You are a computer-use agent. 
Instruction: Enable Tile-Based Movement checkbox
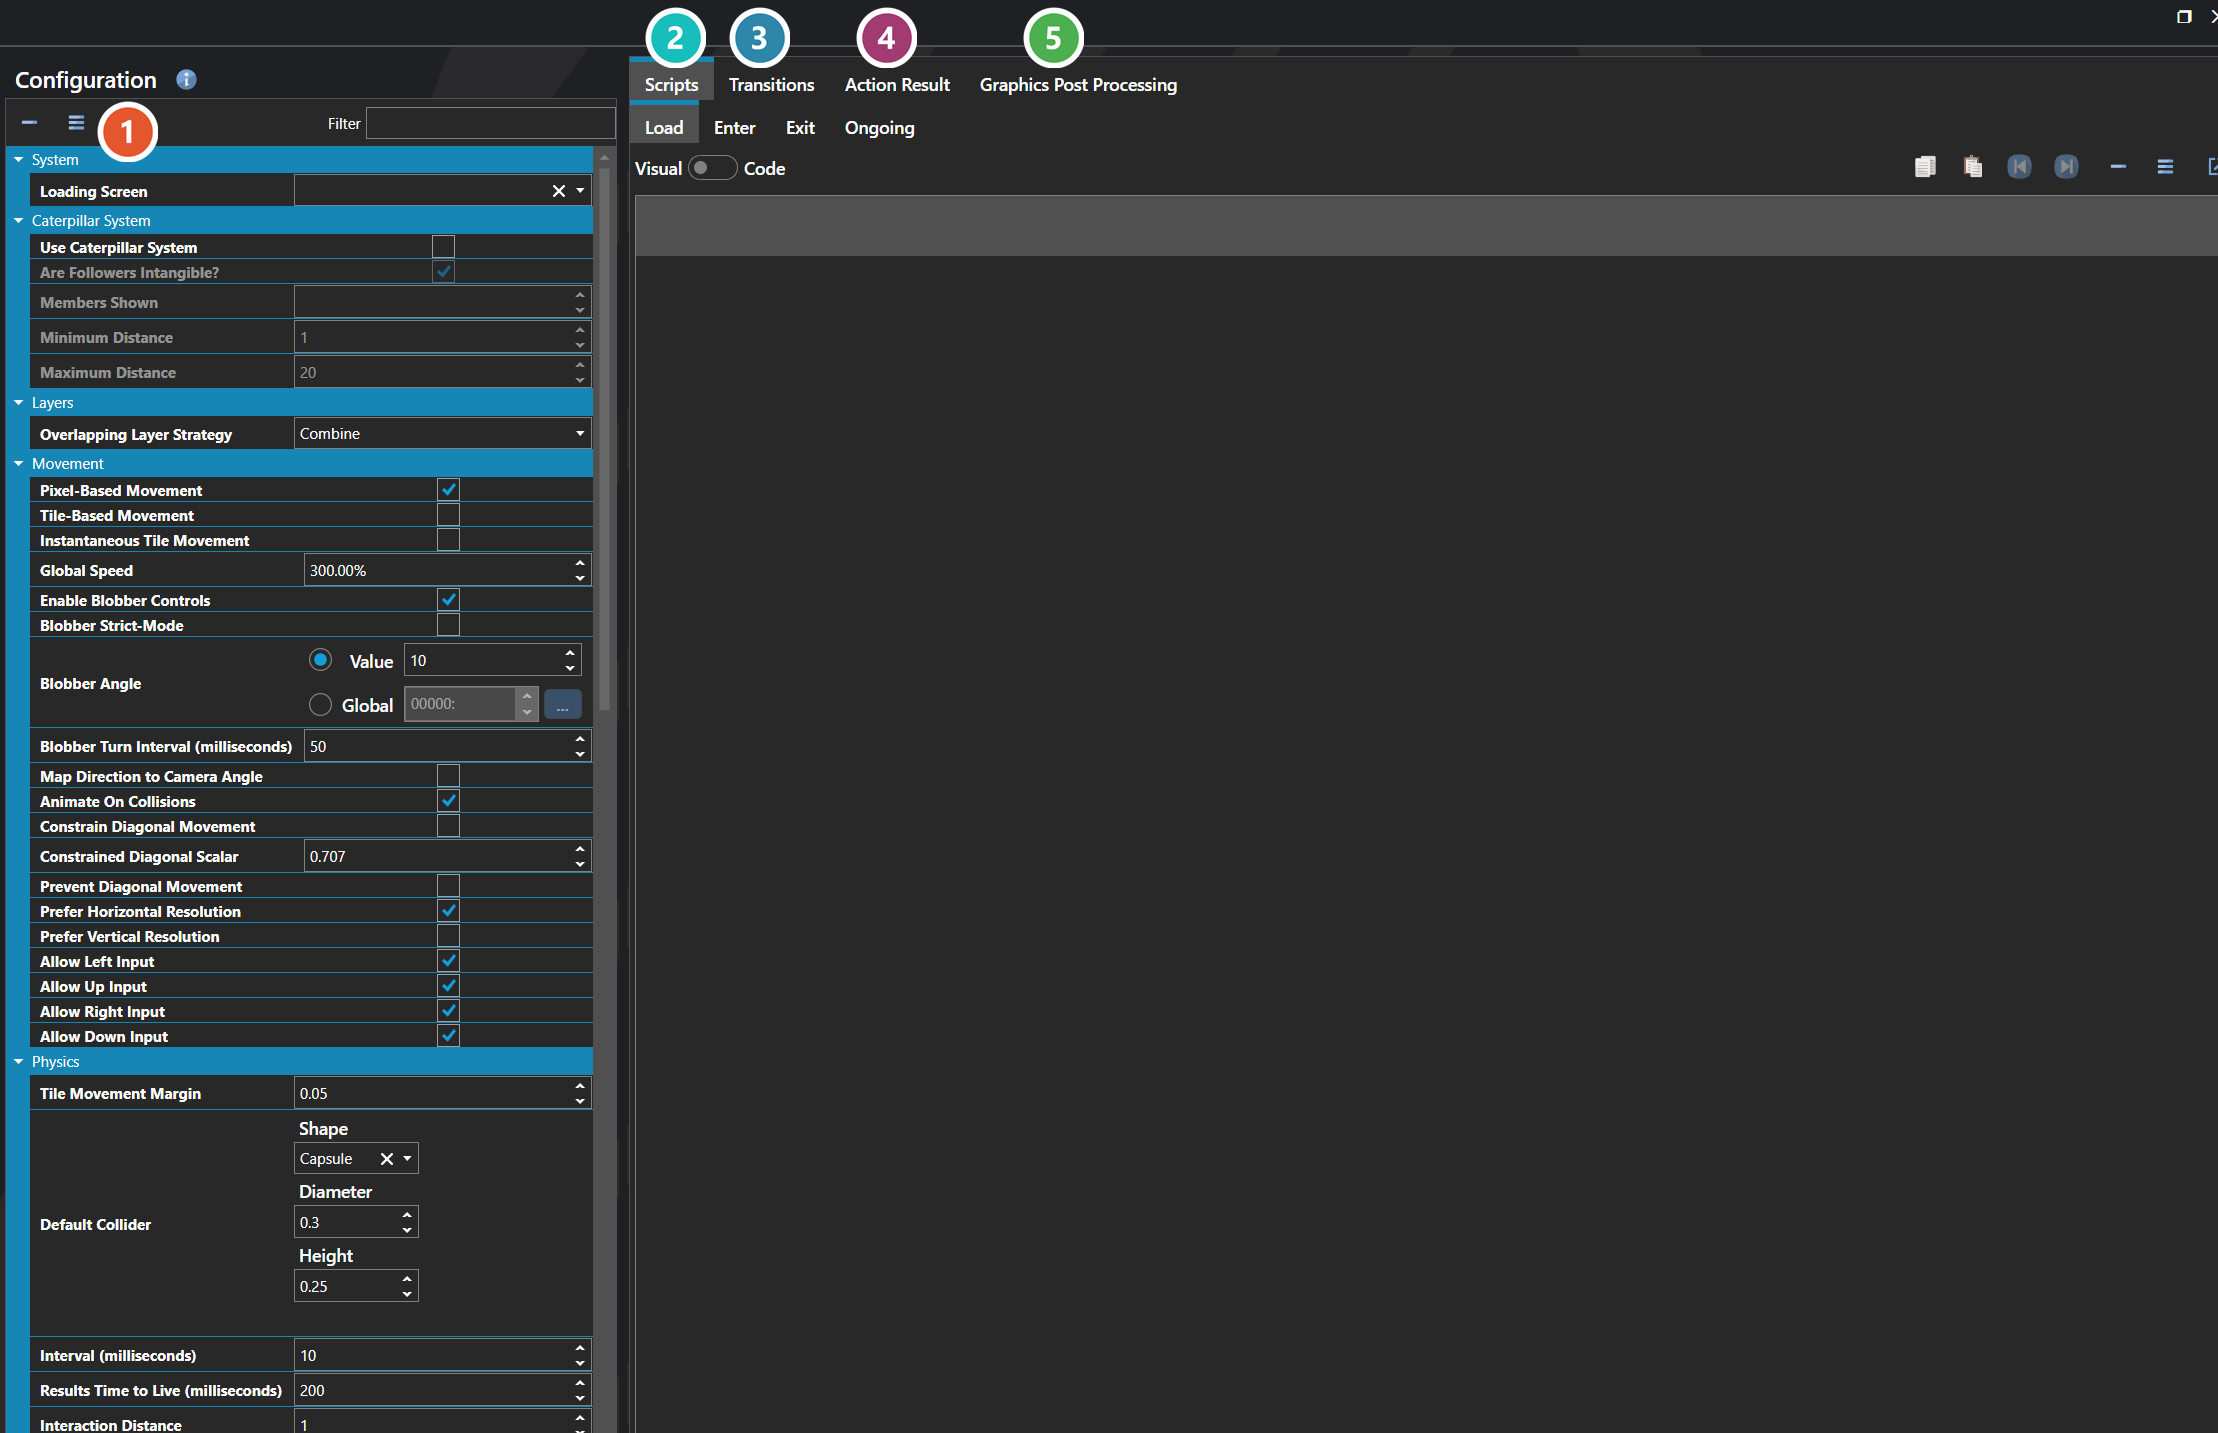tap(448, 515)
